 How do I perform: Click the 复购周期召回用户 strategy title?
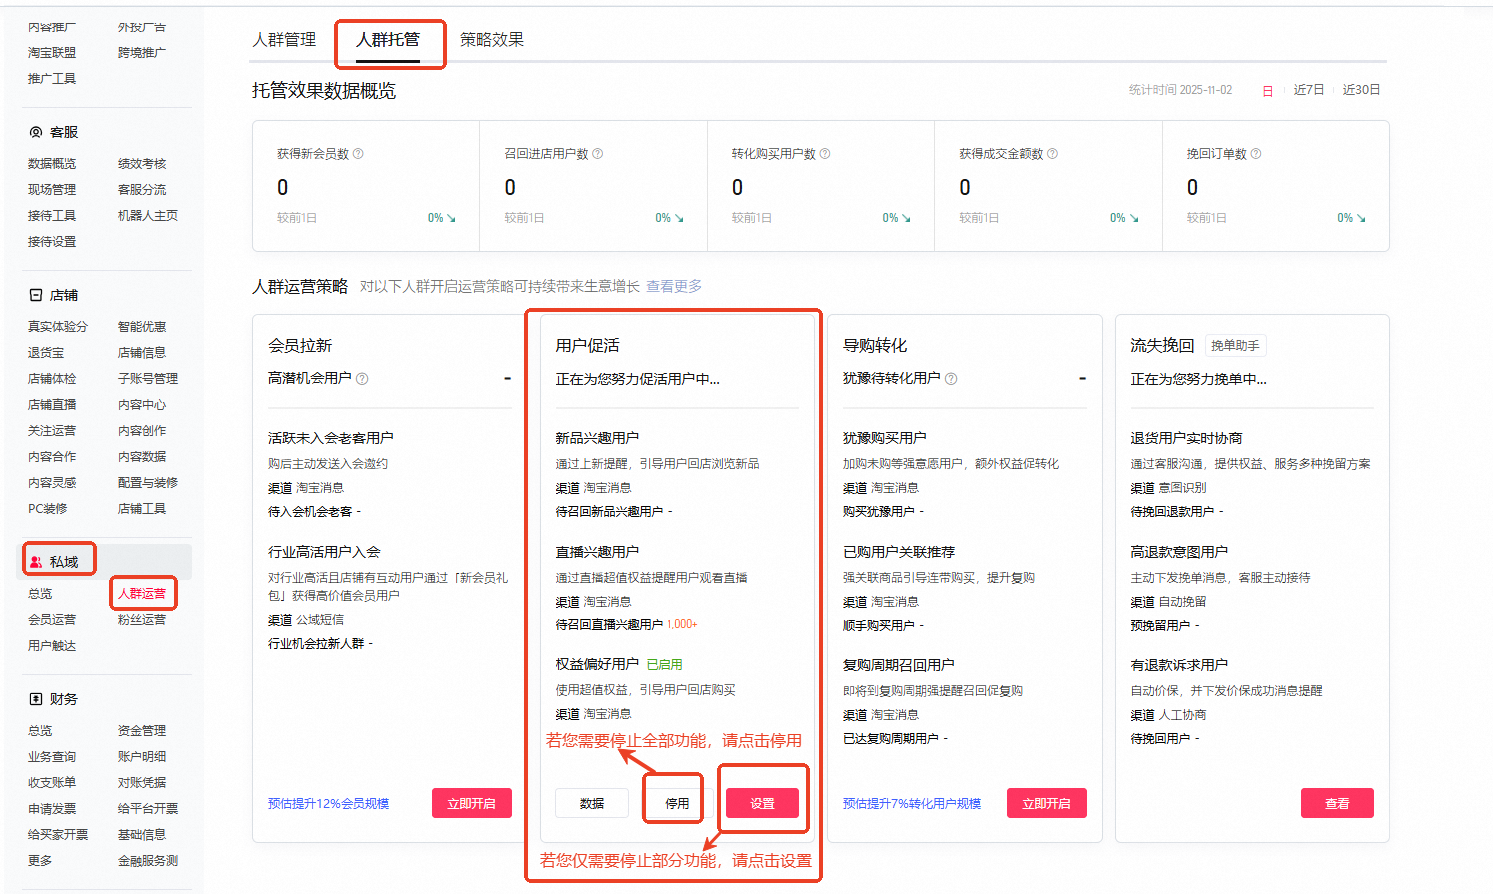click(x=898, y=665)
